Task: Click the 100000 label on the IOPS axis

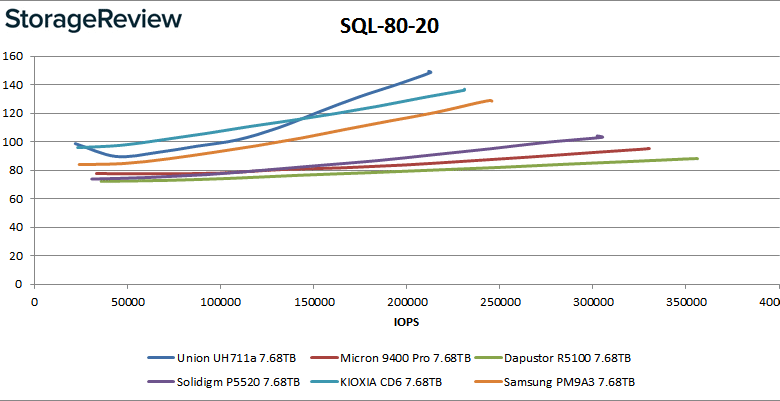Action: (220, 302)
